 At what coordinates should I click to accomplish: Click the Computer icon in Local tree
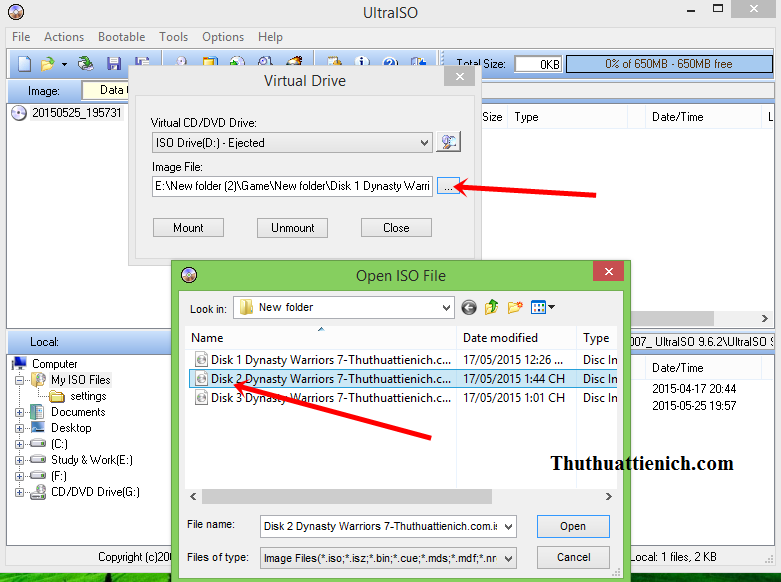[x=20, y=363]
